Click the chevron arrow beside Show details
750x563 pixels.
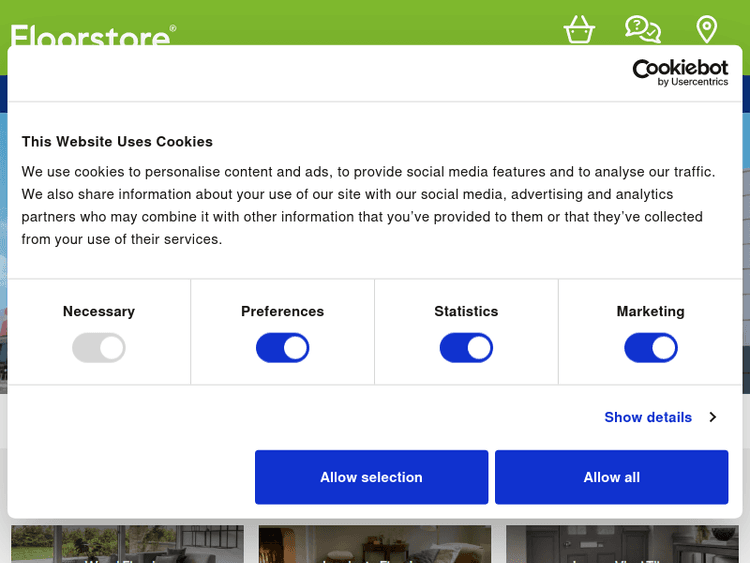click(x=713, y=417)
